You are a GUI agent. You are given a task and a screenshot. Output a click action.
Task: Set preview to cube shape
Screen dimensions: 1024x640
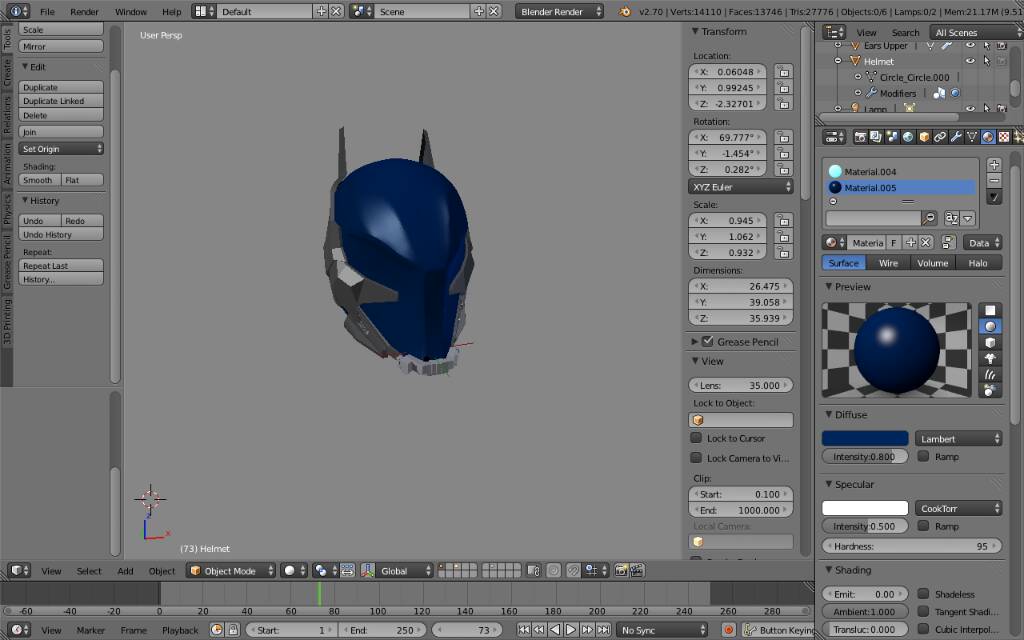pos(990,342)
